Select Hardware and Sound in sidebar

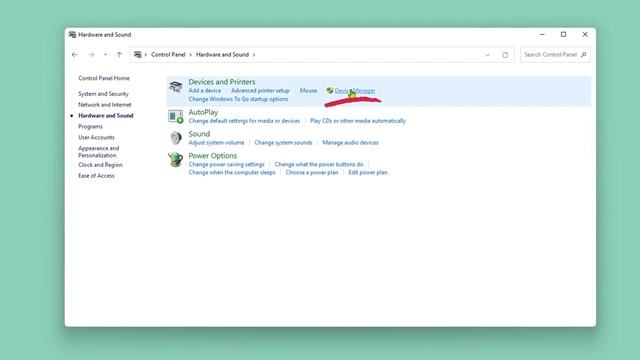click(x=106, y=116)
